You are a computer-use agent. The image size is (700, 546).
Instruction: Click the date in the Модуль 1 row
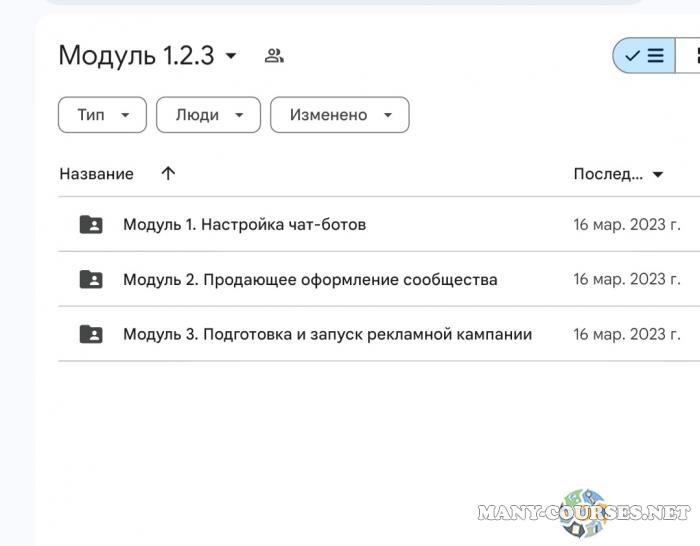627,224
